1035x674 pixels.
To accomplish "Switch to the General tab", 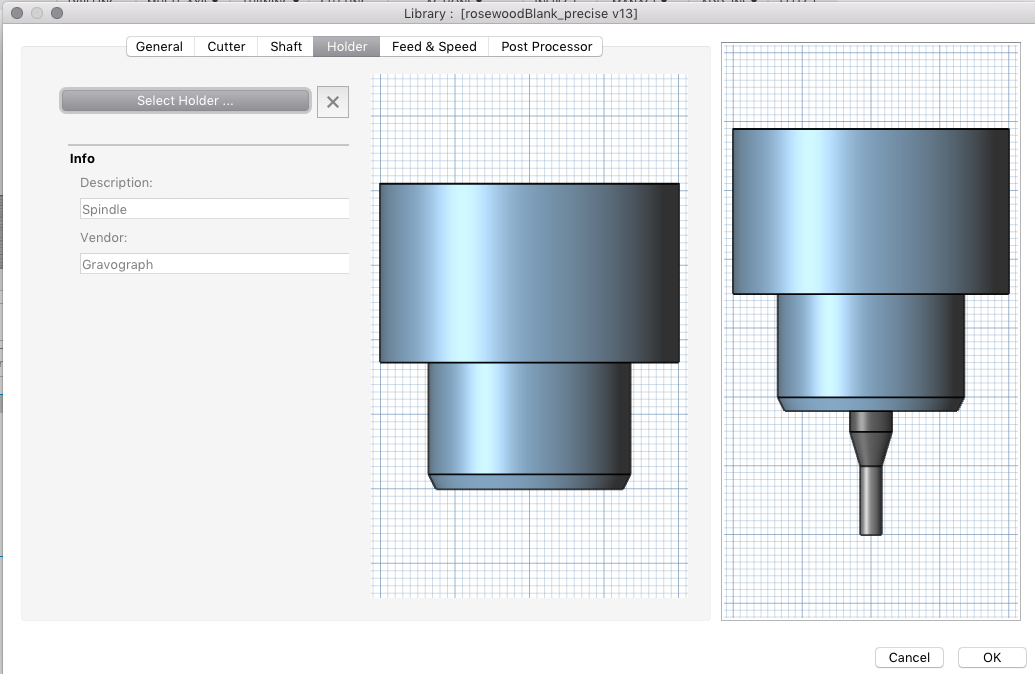I will point(160,47).
